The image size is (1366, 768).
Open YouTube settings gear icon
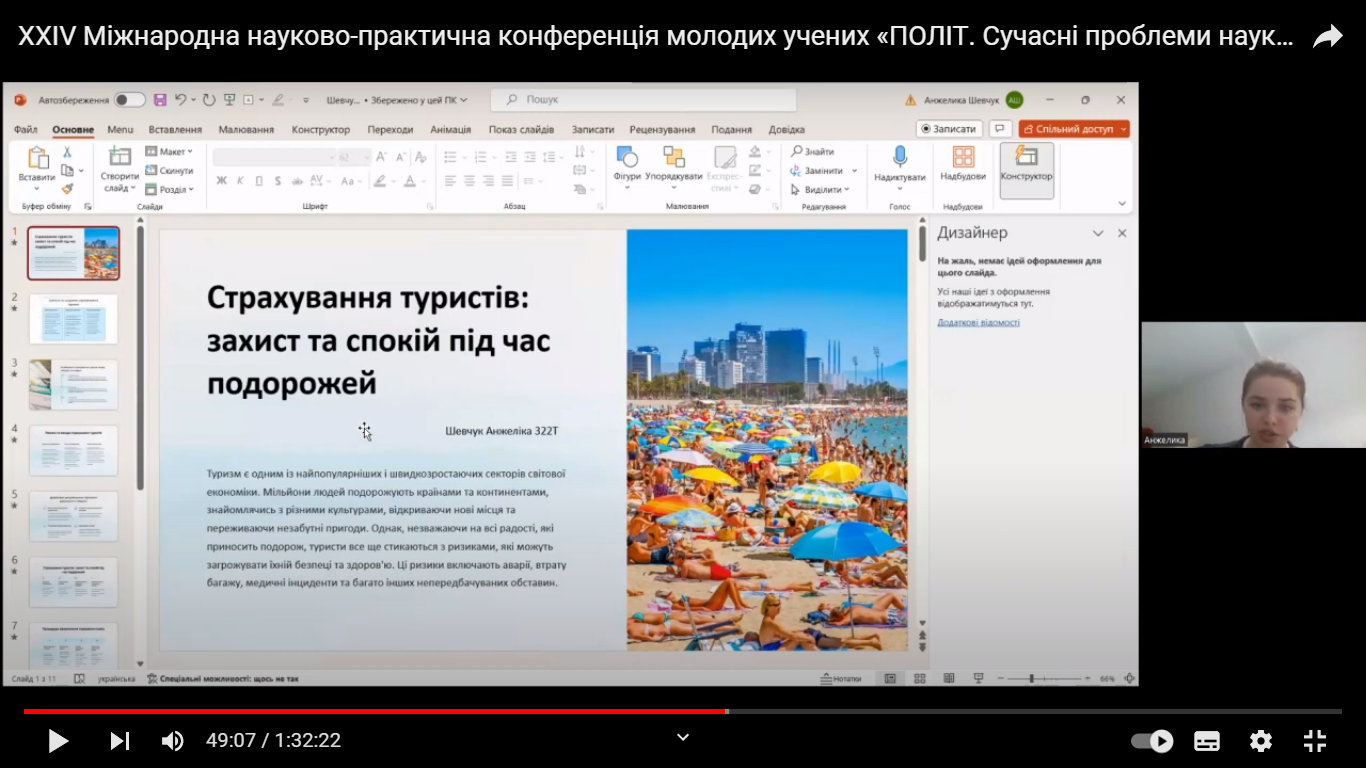(1260, 741)
